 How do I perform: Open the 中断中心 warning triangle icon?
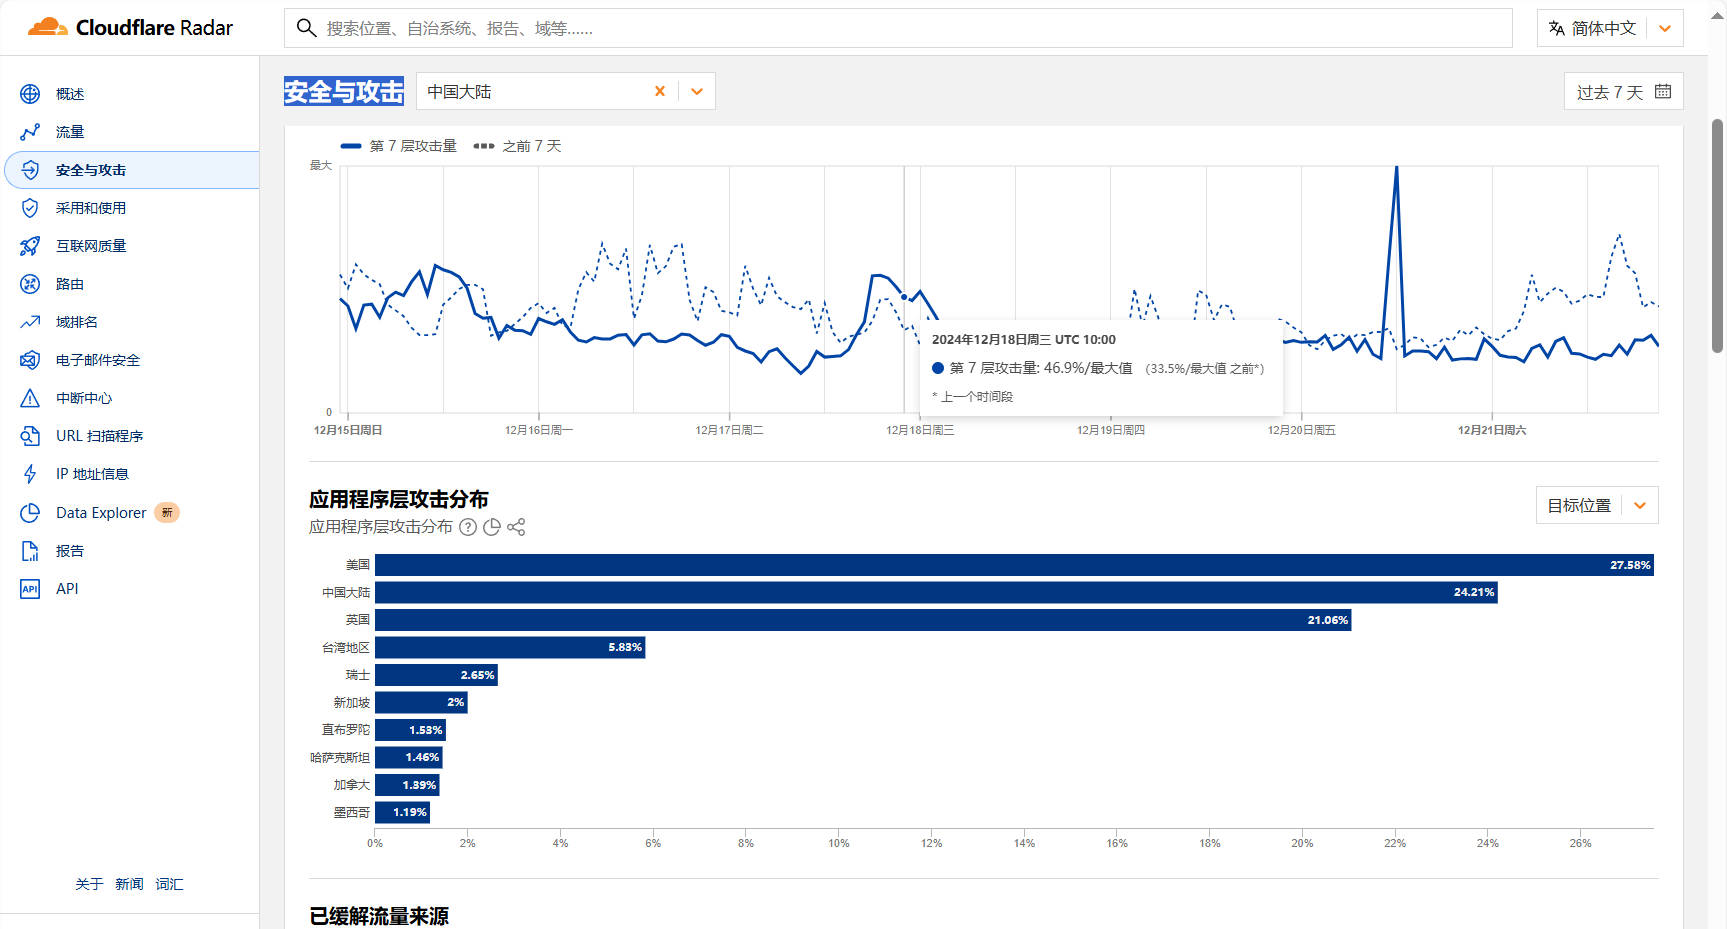point(30,398)
